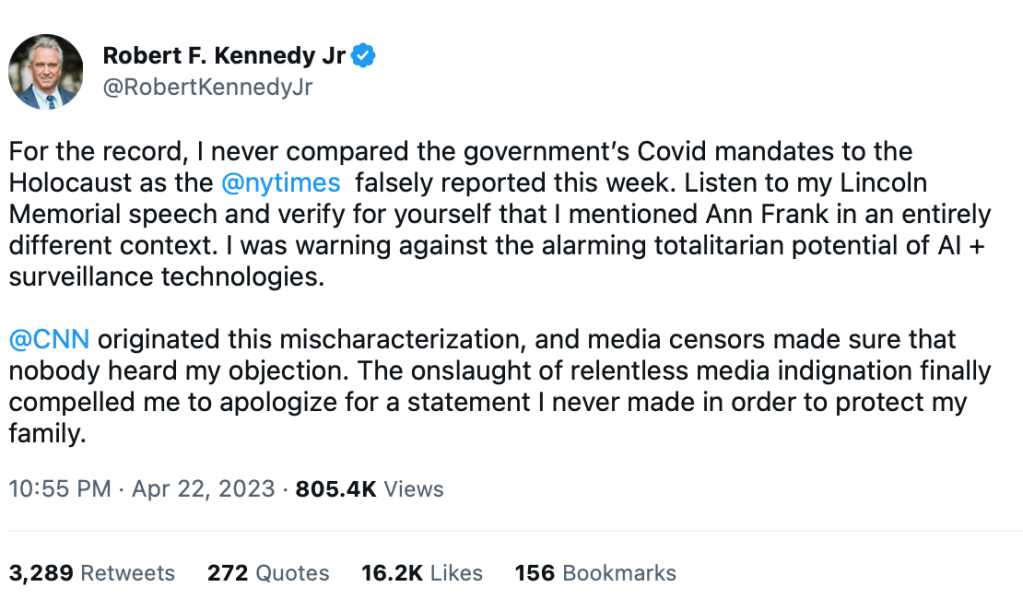This screenshot has height=599, width=1023.
Task: Open the @RobertKennedyJr handle link
Action: click(208, 88)
